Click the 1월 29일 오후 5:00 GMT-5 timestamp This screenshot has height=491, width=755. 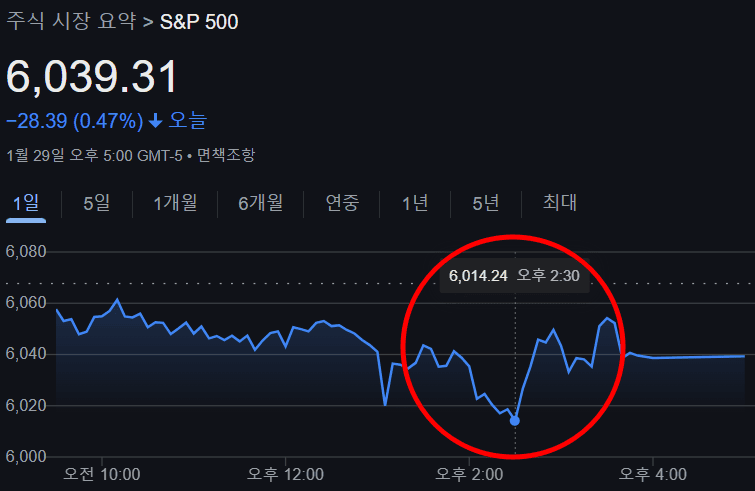click(x=94, y=155)
